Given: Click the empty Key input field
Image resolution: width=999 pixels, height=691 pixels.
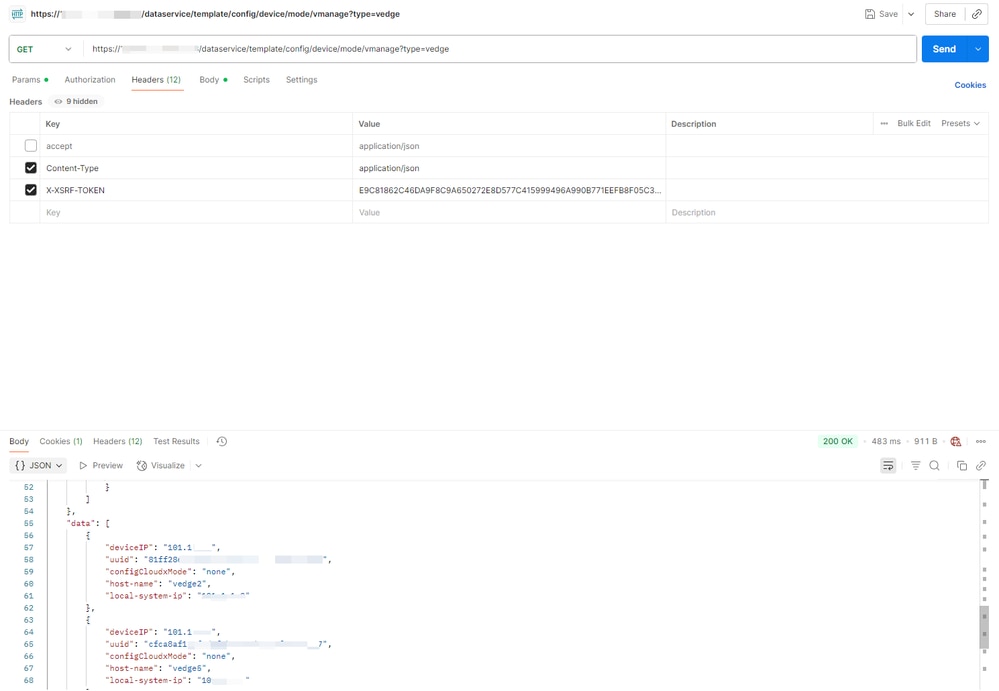Looking at the screenshot, I should click(x=196, y=212).
